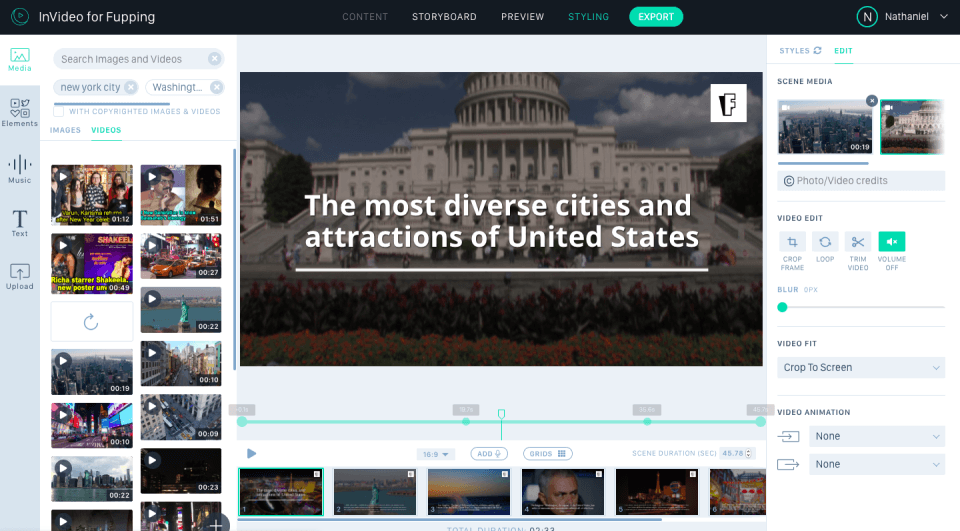Expand the Nathaniel account menu
The width and height of the screenshot is (960, 531).
(943, 17)
